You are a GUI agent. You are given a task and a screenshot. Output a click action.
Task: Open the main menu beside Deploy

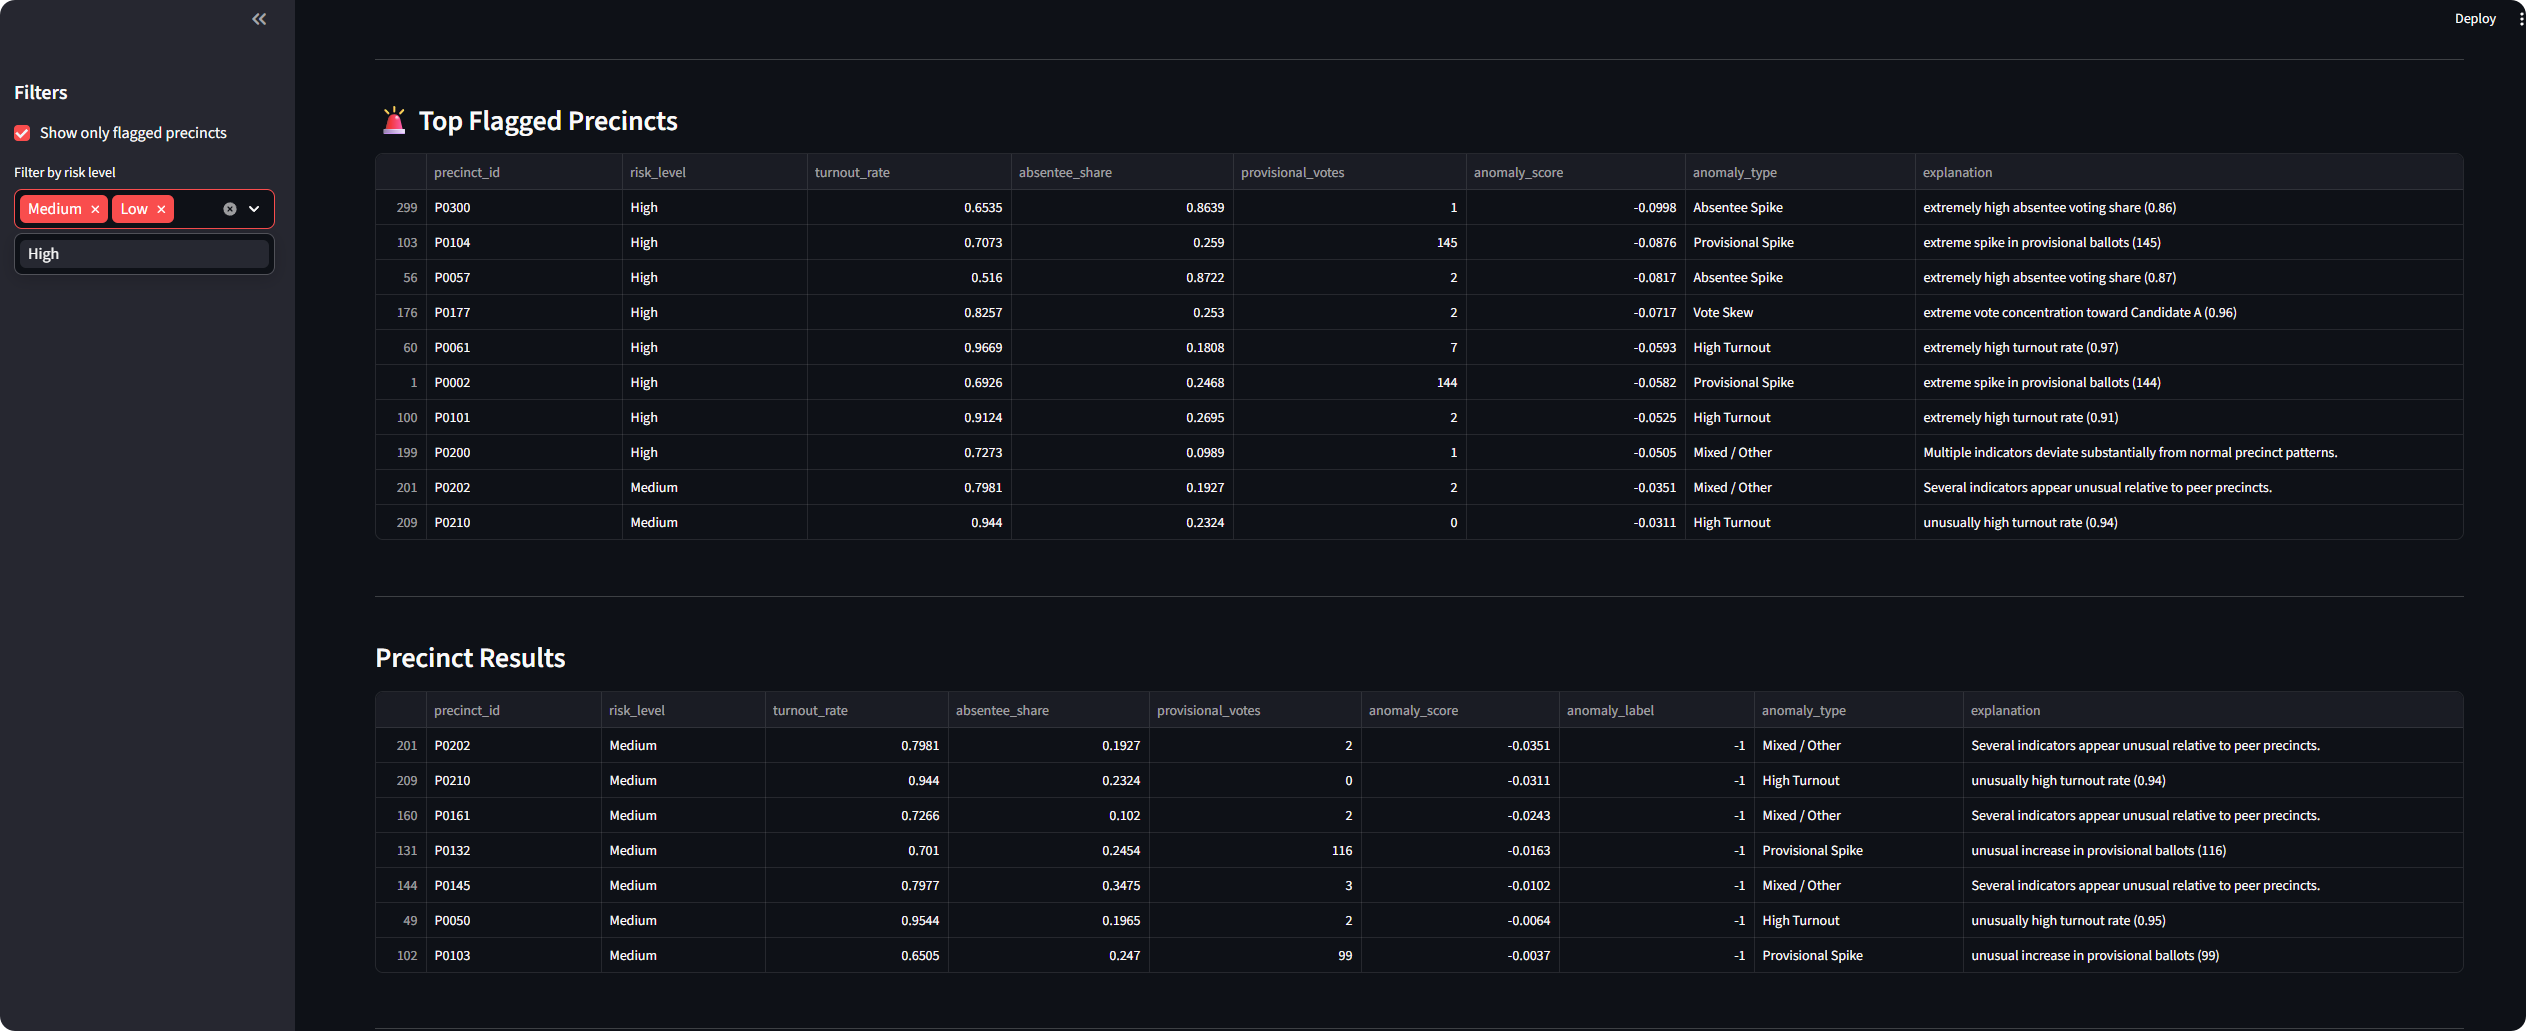point(2521,18)
